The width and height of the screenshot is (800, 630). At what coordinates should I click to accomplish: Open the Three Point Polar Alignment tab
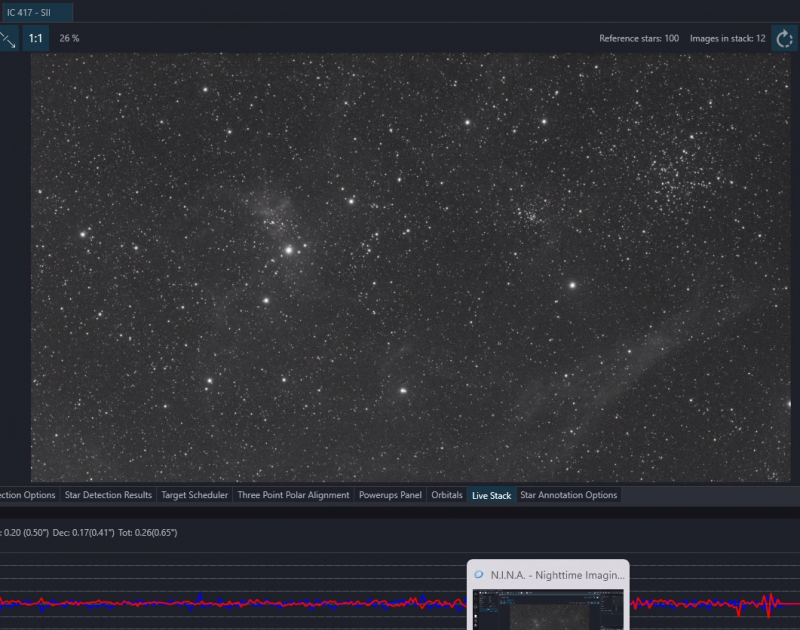[x=293, y=495]
